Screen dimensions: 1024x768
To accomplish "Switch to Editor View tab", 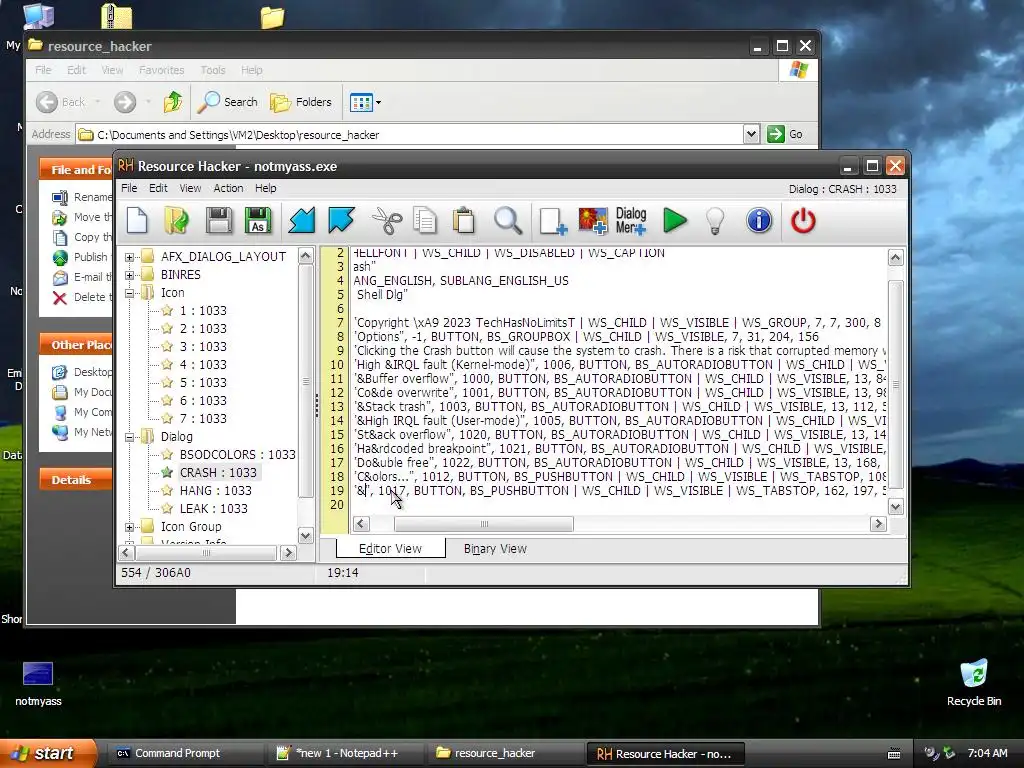I will pyautogui.click(x=391, y=549).
